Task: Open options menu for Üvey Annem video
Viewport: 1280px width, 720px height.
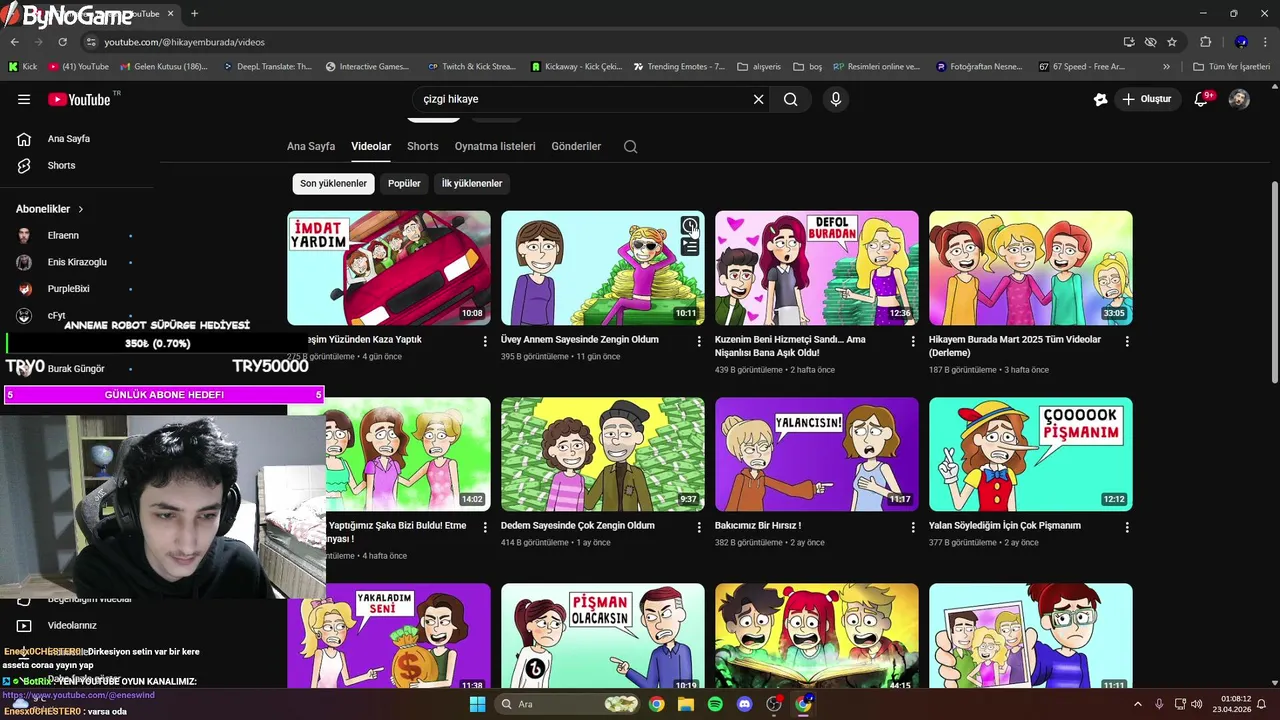Action: point(699,341)
